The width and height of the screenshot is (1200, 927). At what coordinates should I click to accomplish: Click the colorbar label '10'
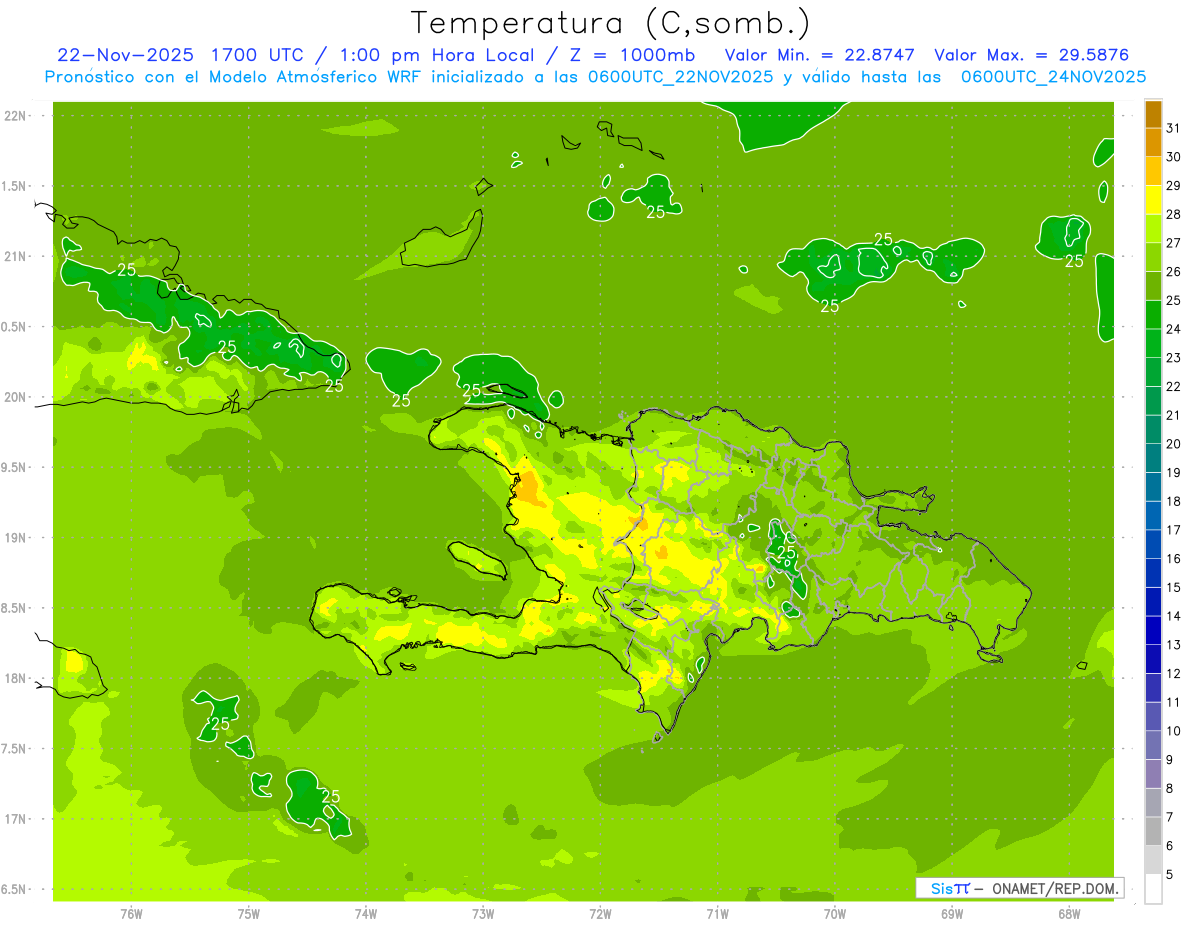(x=1174, y=731)
